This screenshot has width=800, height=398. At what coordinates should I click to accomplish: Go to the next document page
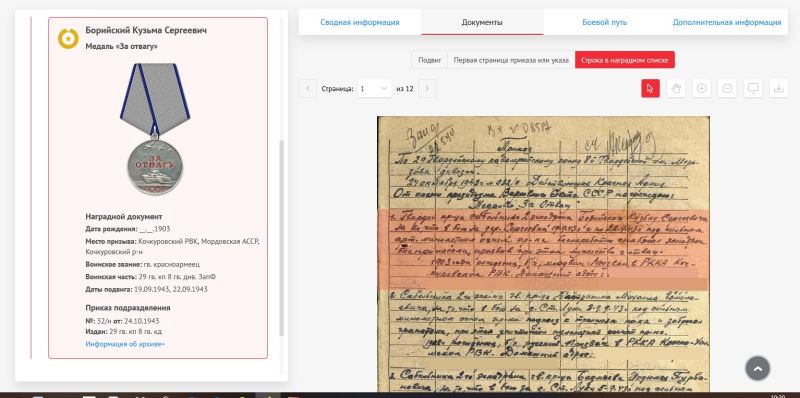tap(427, 89)
